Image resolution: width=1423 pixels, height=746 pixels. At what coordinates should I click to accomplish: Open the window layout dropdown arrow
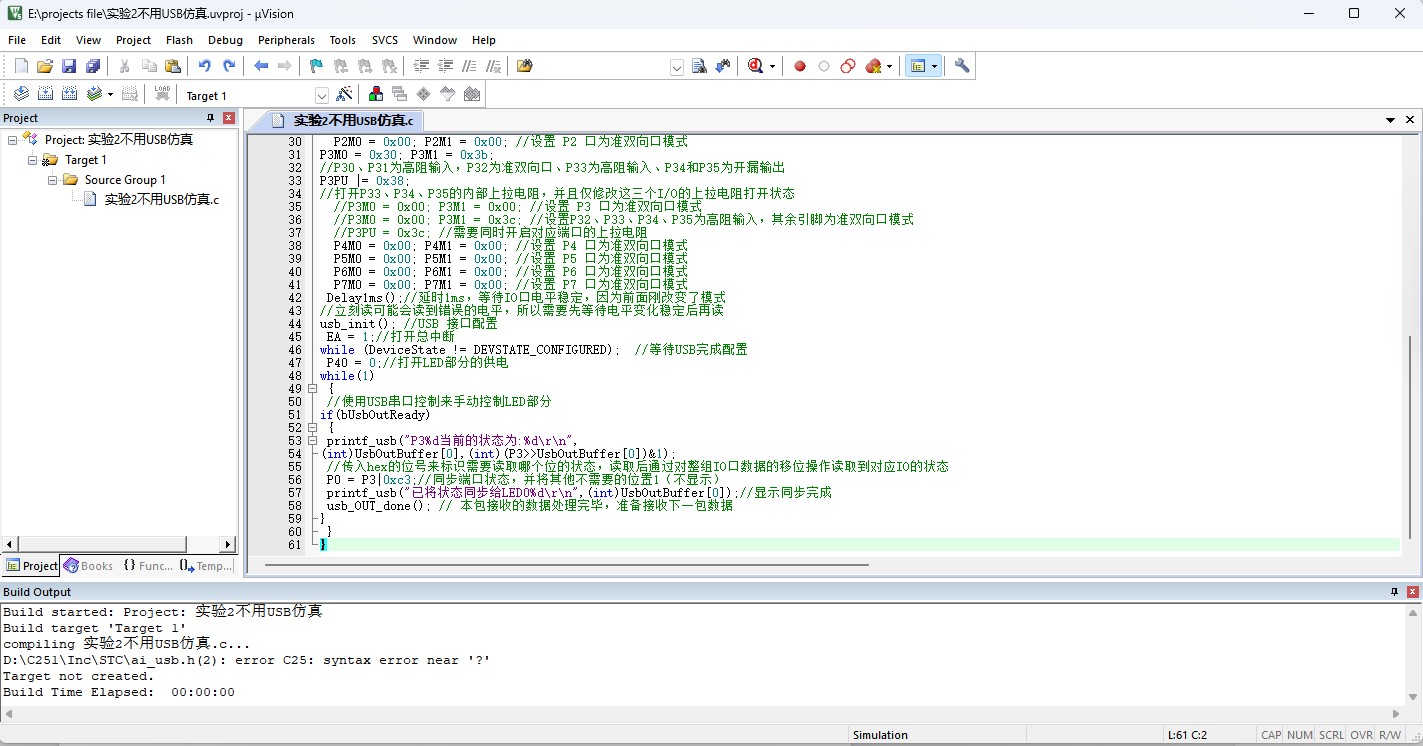point(934,67)
